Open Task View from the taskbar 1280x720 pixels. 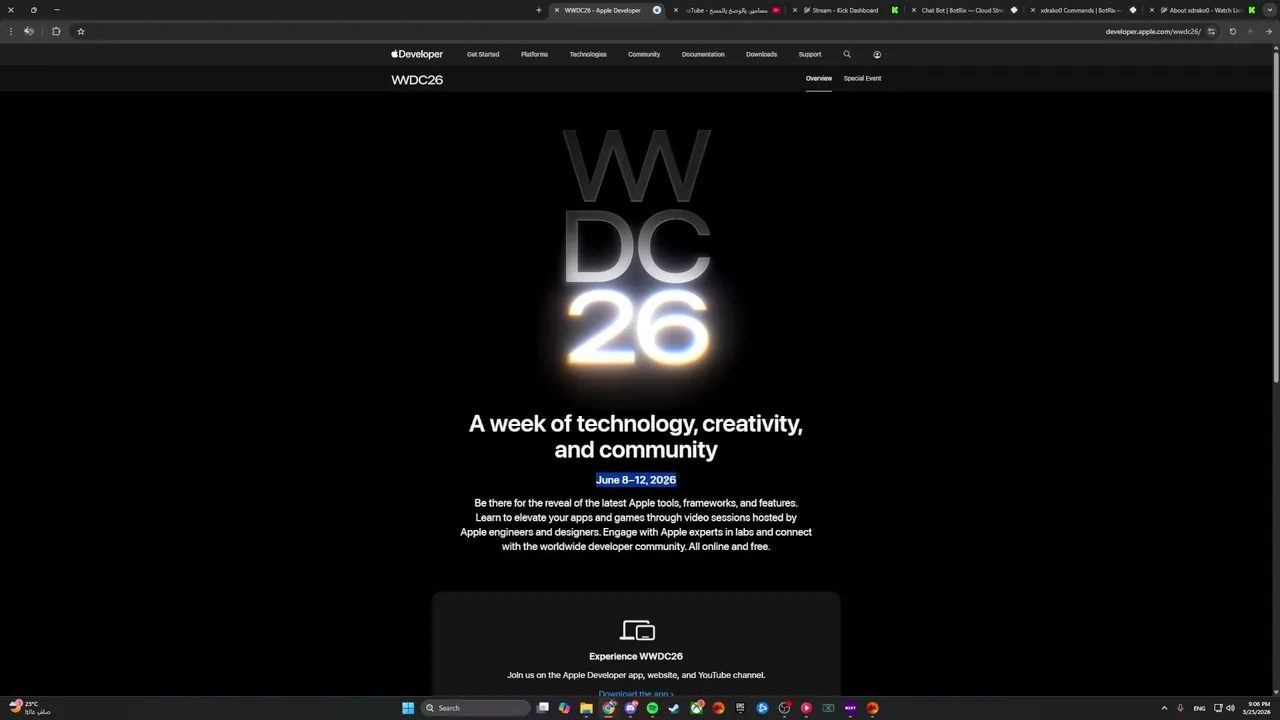[543, 708]
